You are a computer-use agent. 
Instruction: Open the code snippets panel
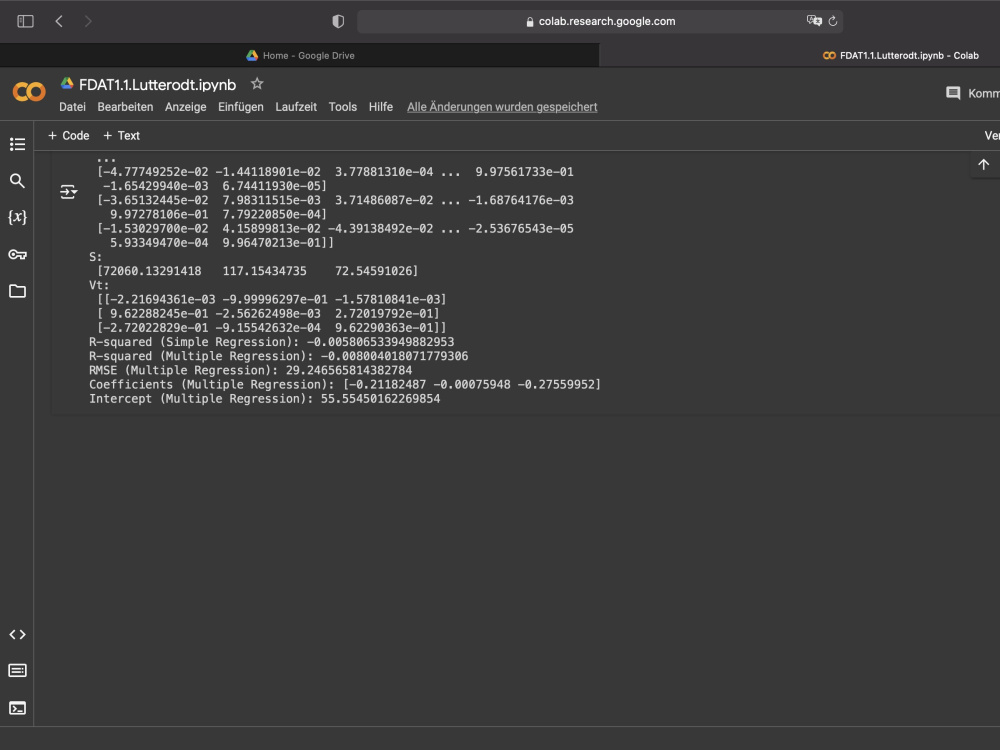17,635
